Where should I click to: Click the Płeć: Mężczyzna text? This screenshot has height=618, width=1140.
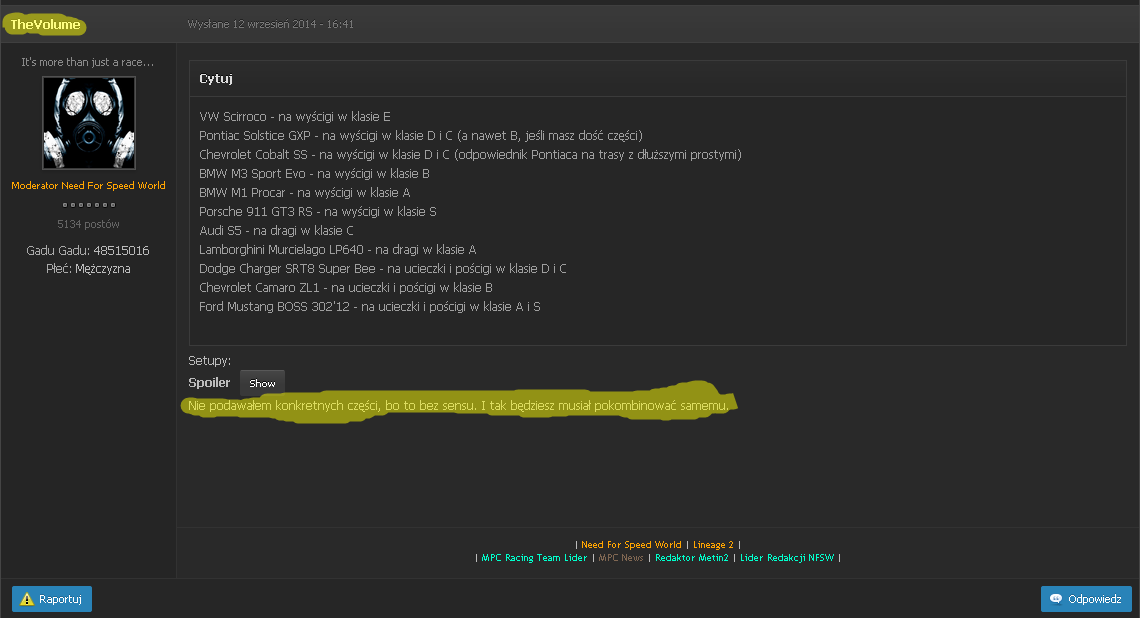point(88,268)
